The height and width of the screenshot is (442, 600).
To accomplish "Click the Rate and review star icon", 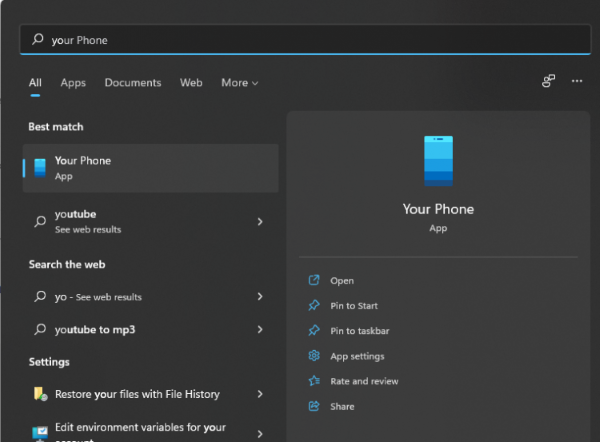I will [314, 381].
